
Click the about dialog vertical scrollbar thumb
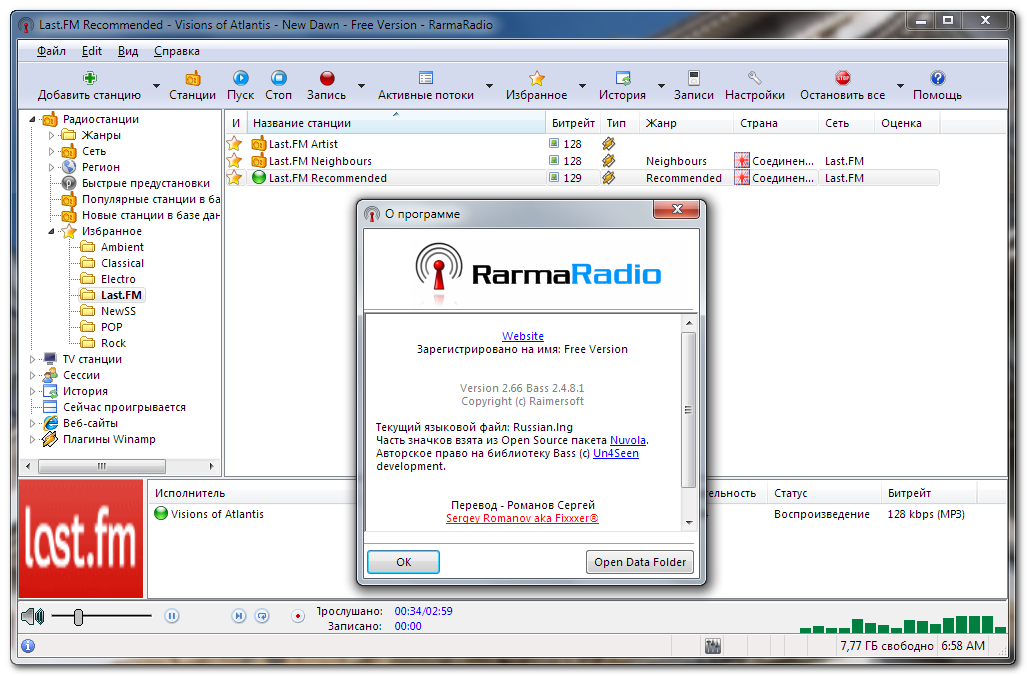(688, 410)
